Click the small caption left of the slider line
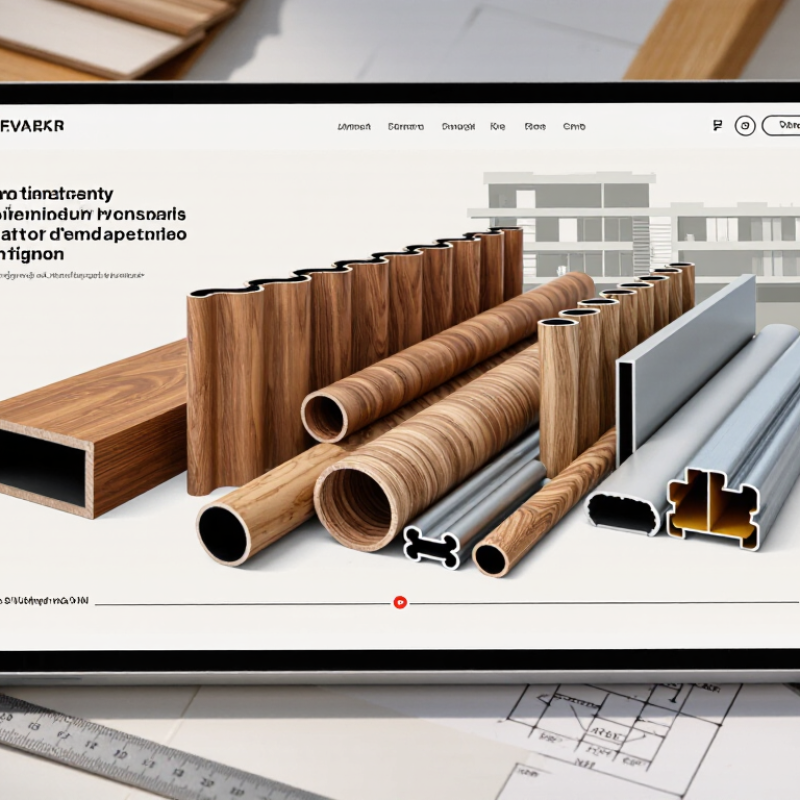Image resolution: width=800 pixels, height=800 pixels. [44, 601]
